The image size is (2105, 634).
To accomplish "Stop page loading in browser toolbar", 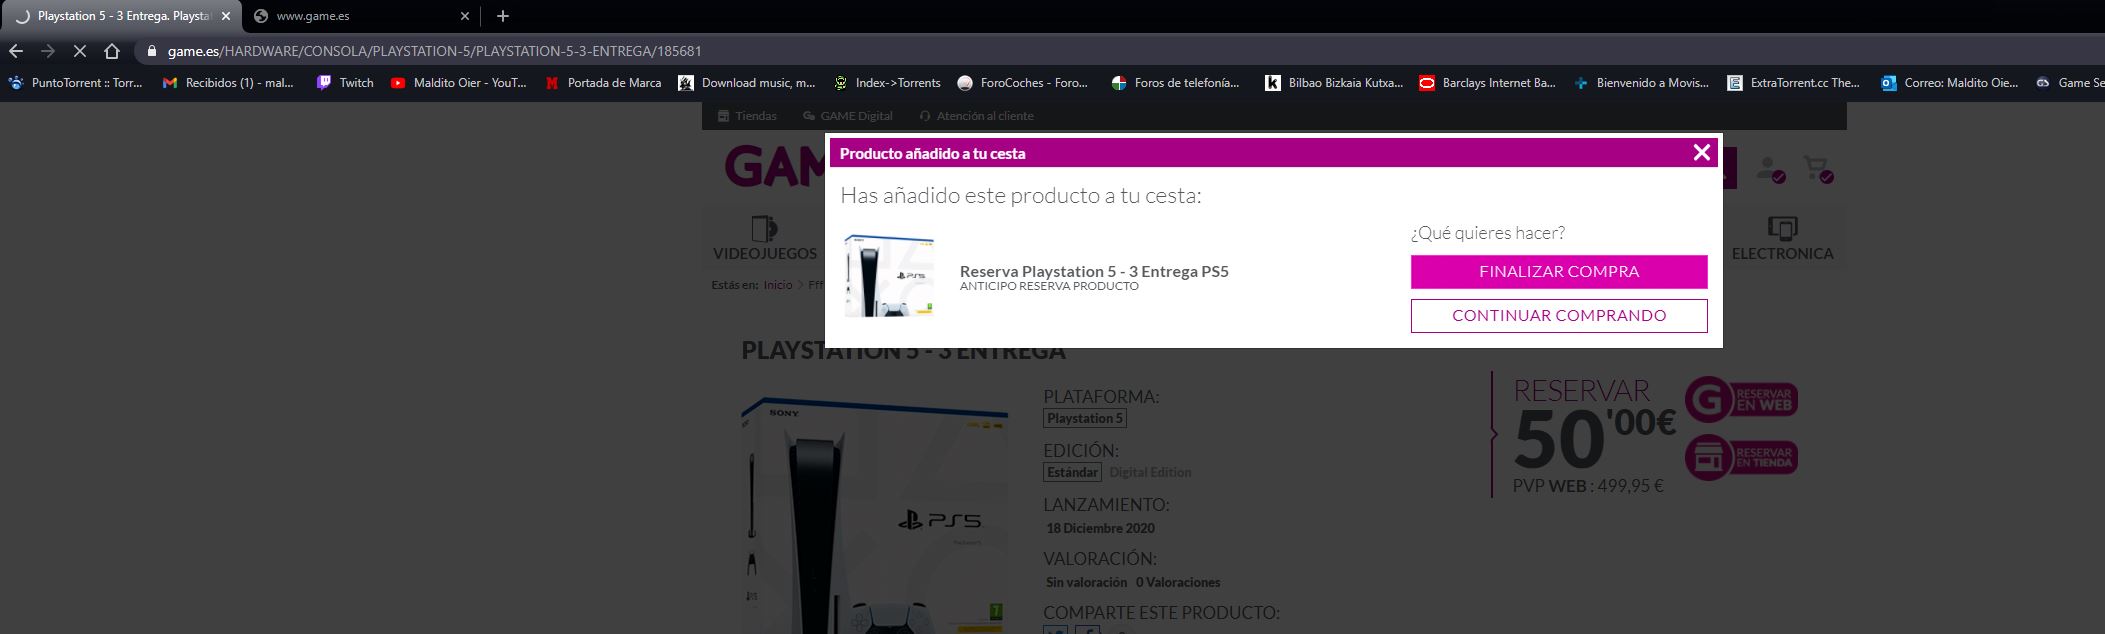I will tap(80, 50).
